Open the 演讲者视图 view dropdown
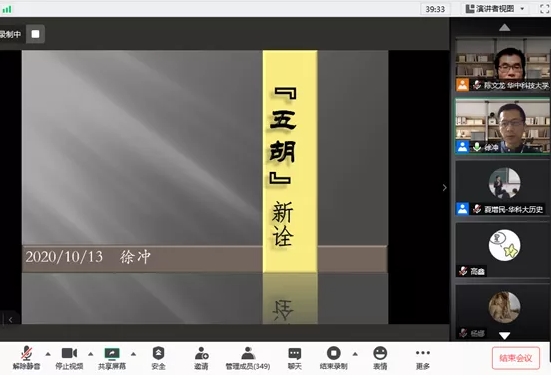The image size is (551, 379). (x=495, y=9)
